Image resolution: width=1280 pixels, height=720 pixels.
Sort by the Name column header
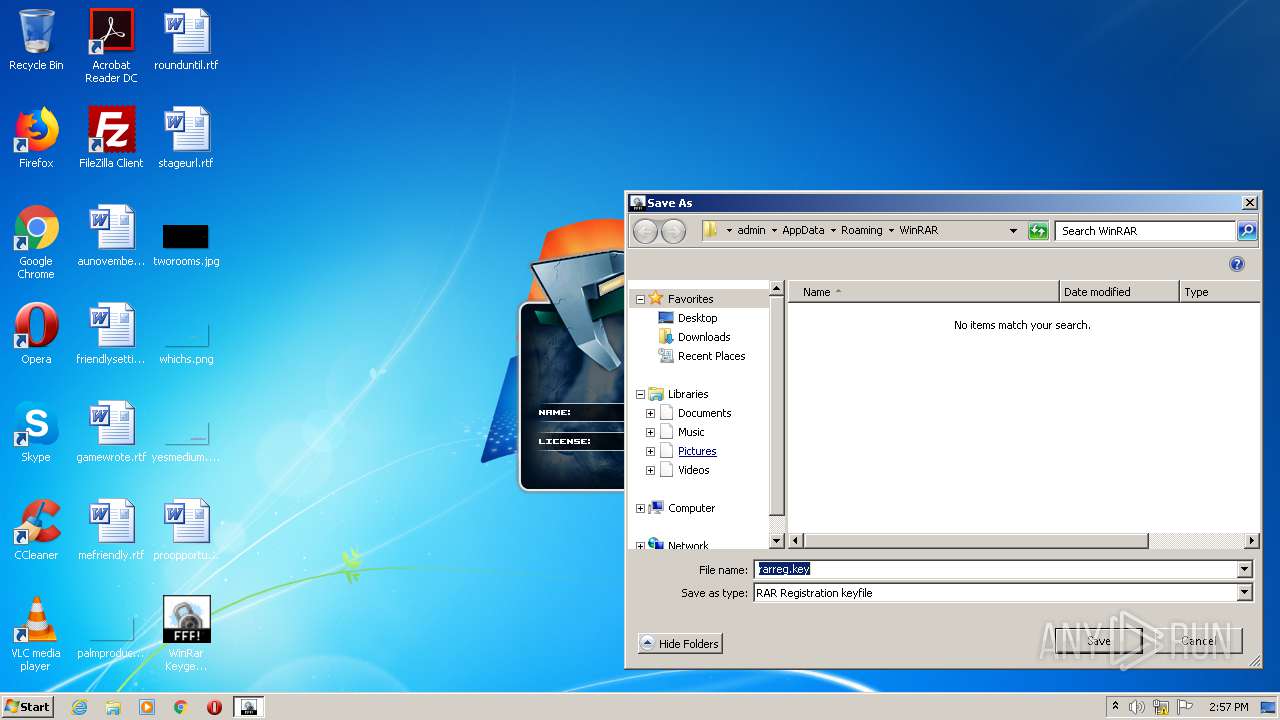923,292
